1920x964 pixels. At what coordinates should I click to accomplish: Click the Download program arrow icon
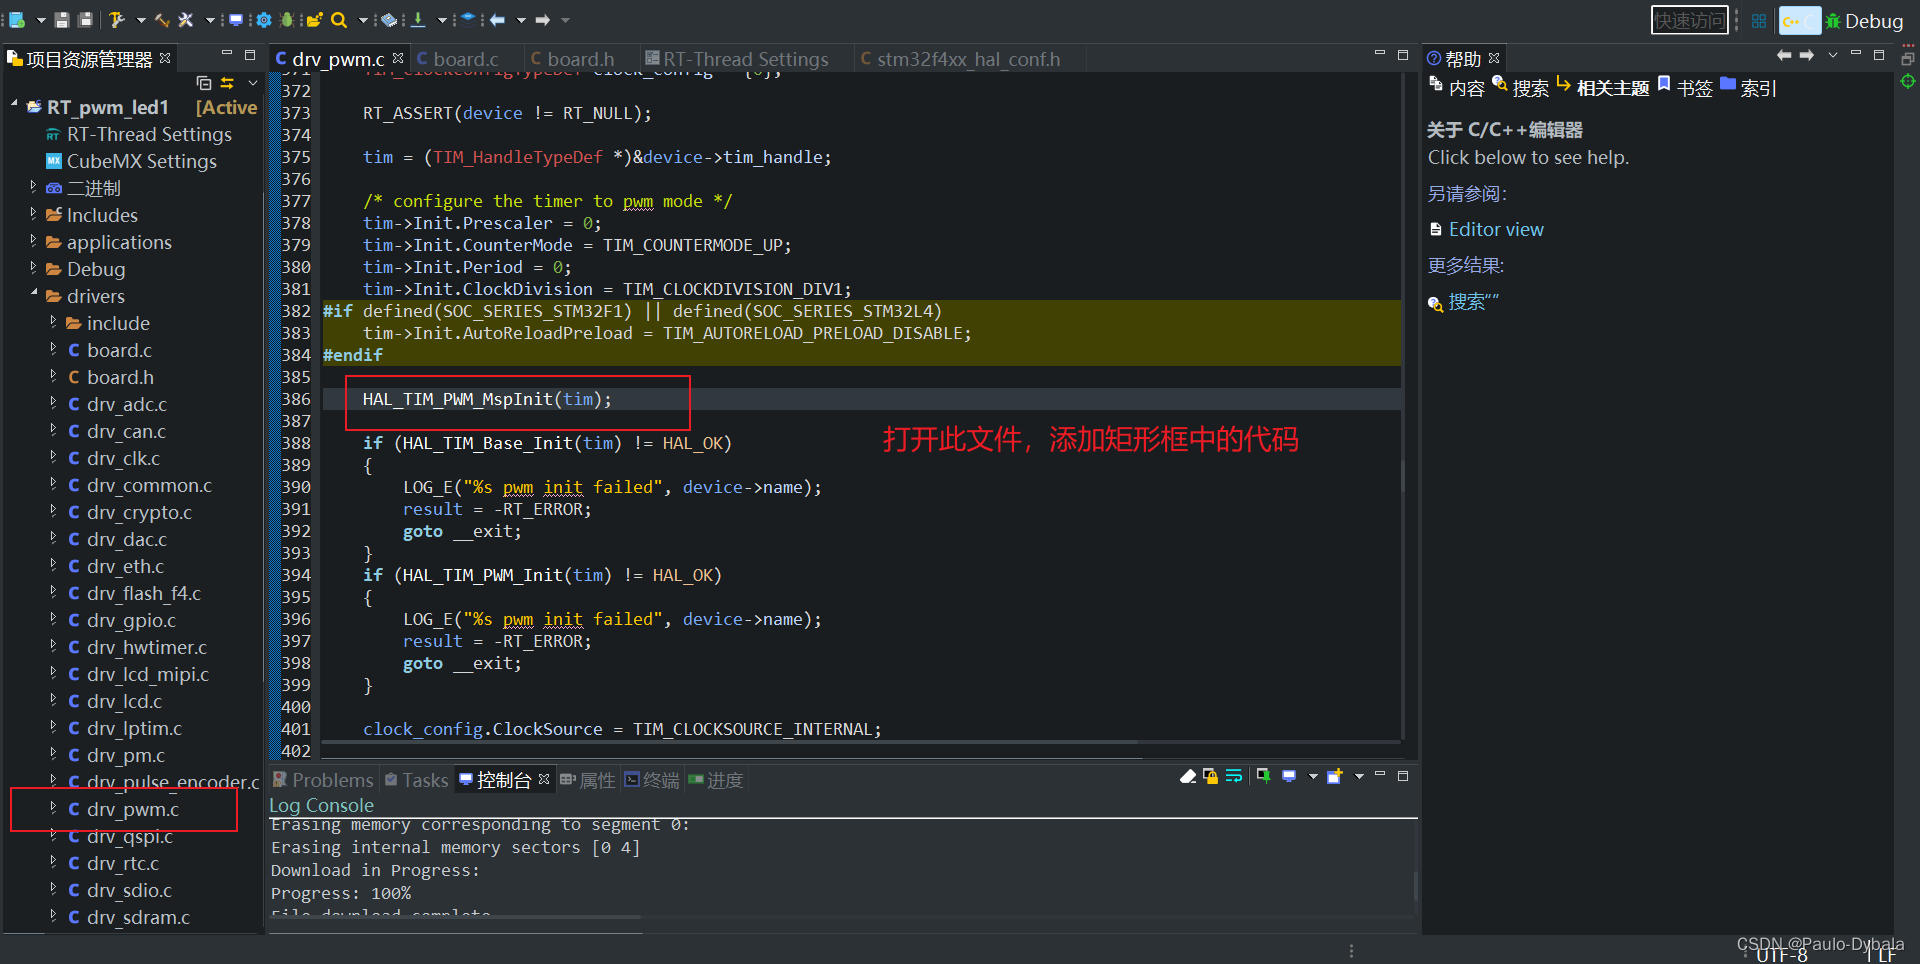(419, 20)
